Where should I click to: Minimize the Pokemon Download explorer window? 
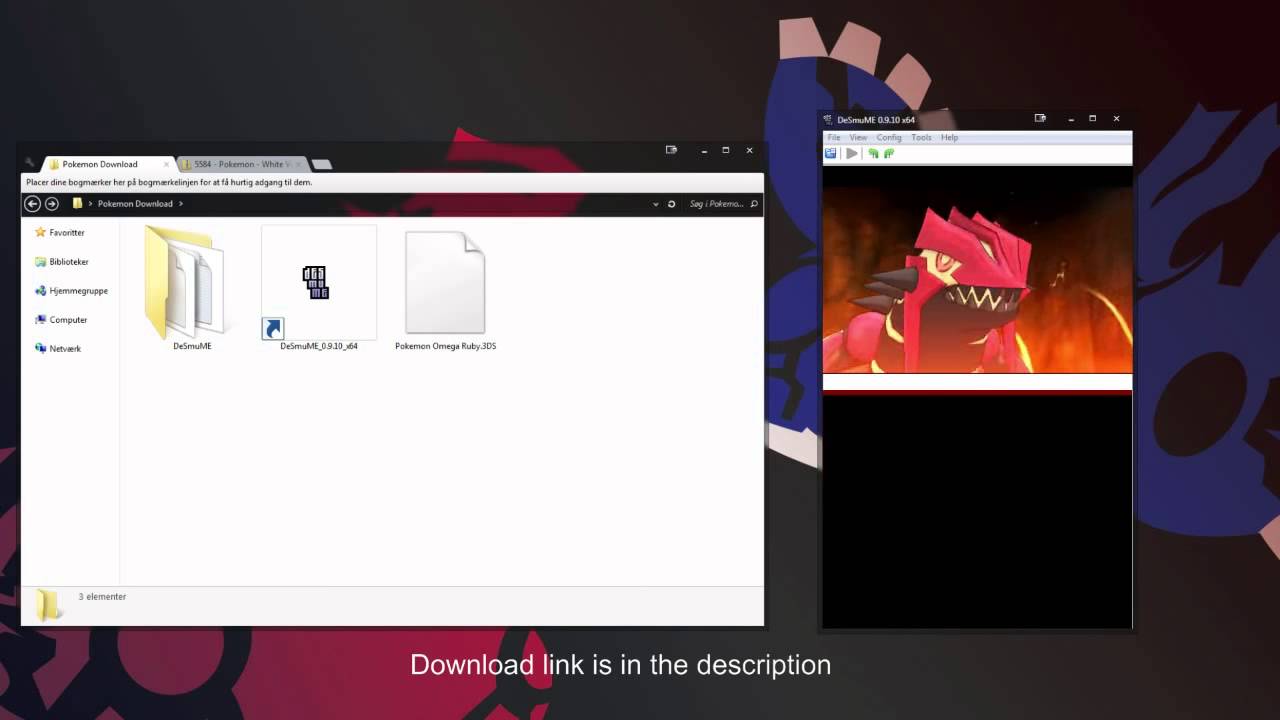coord(702,151)
